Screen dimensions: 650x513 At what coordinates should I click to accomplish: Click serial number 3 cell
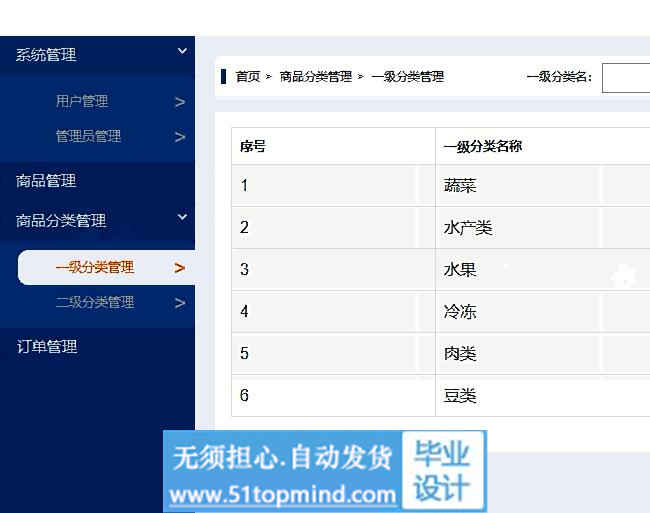(333, 270)
